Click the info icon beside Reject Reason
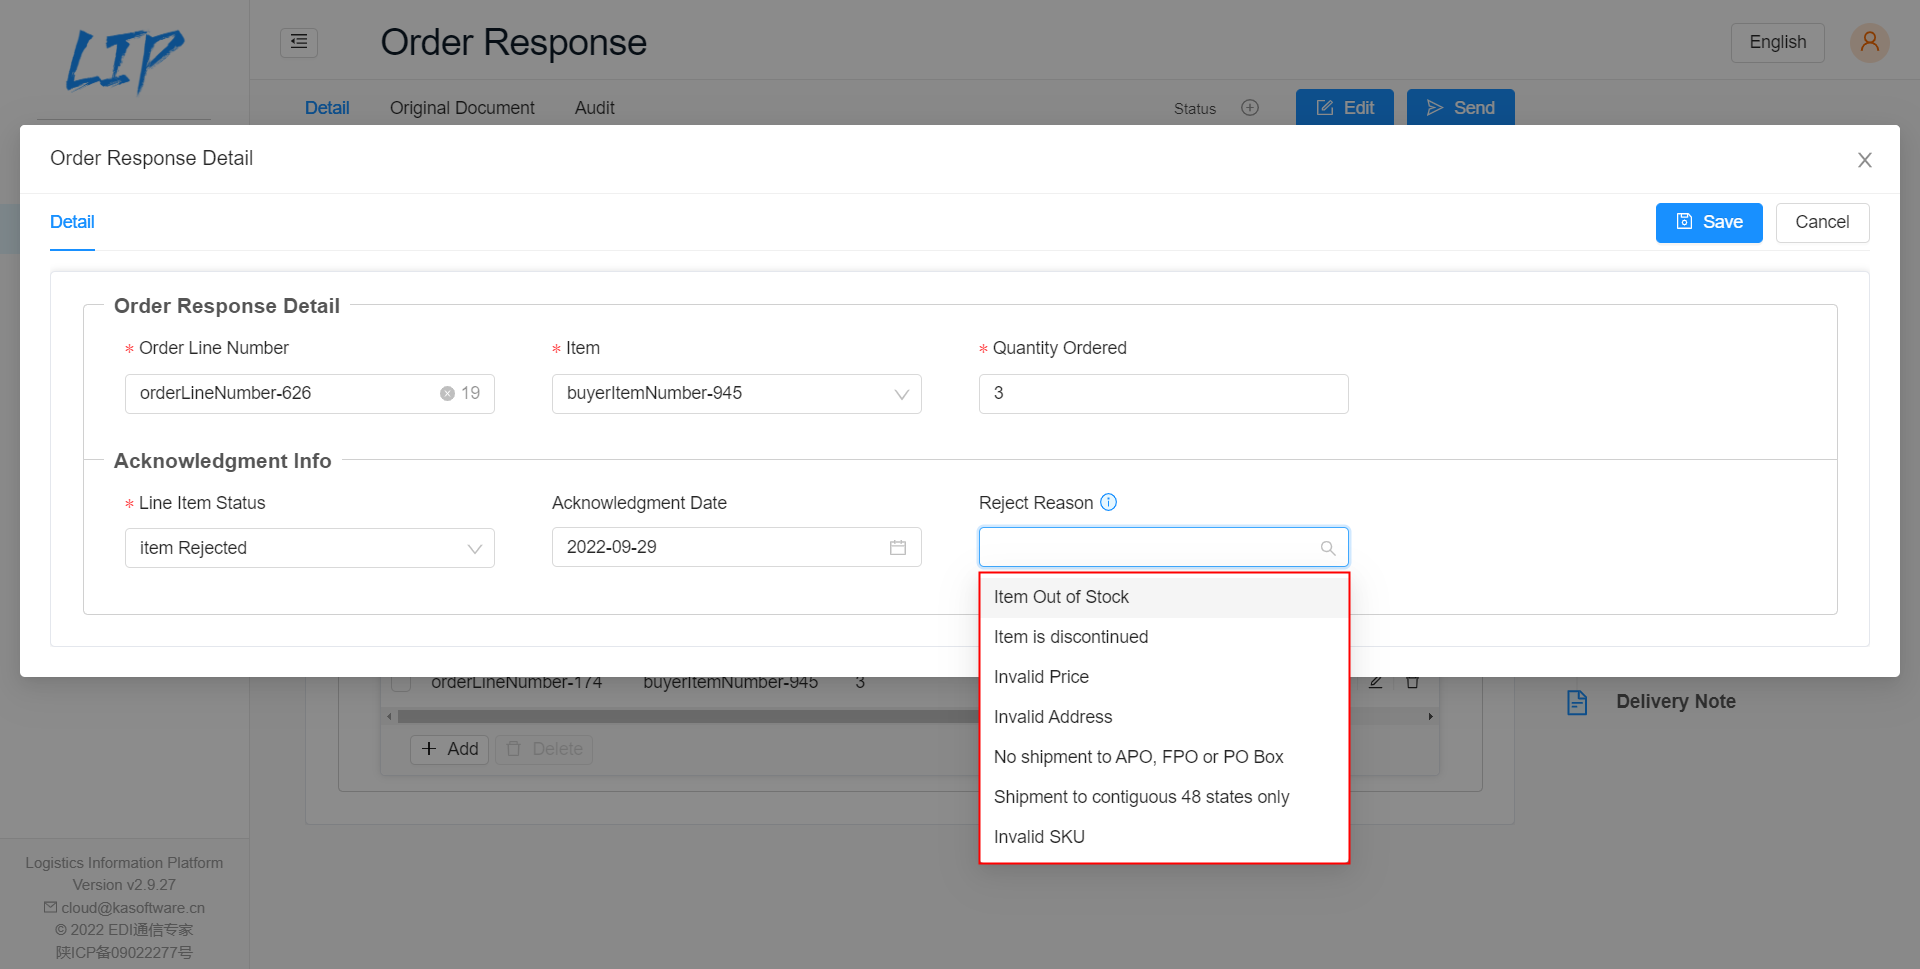The height and width of the screenshot is (969, 1920). pyautogui.click(x=1108, y=502)
